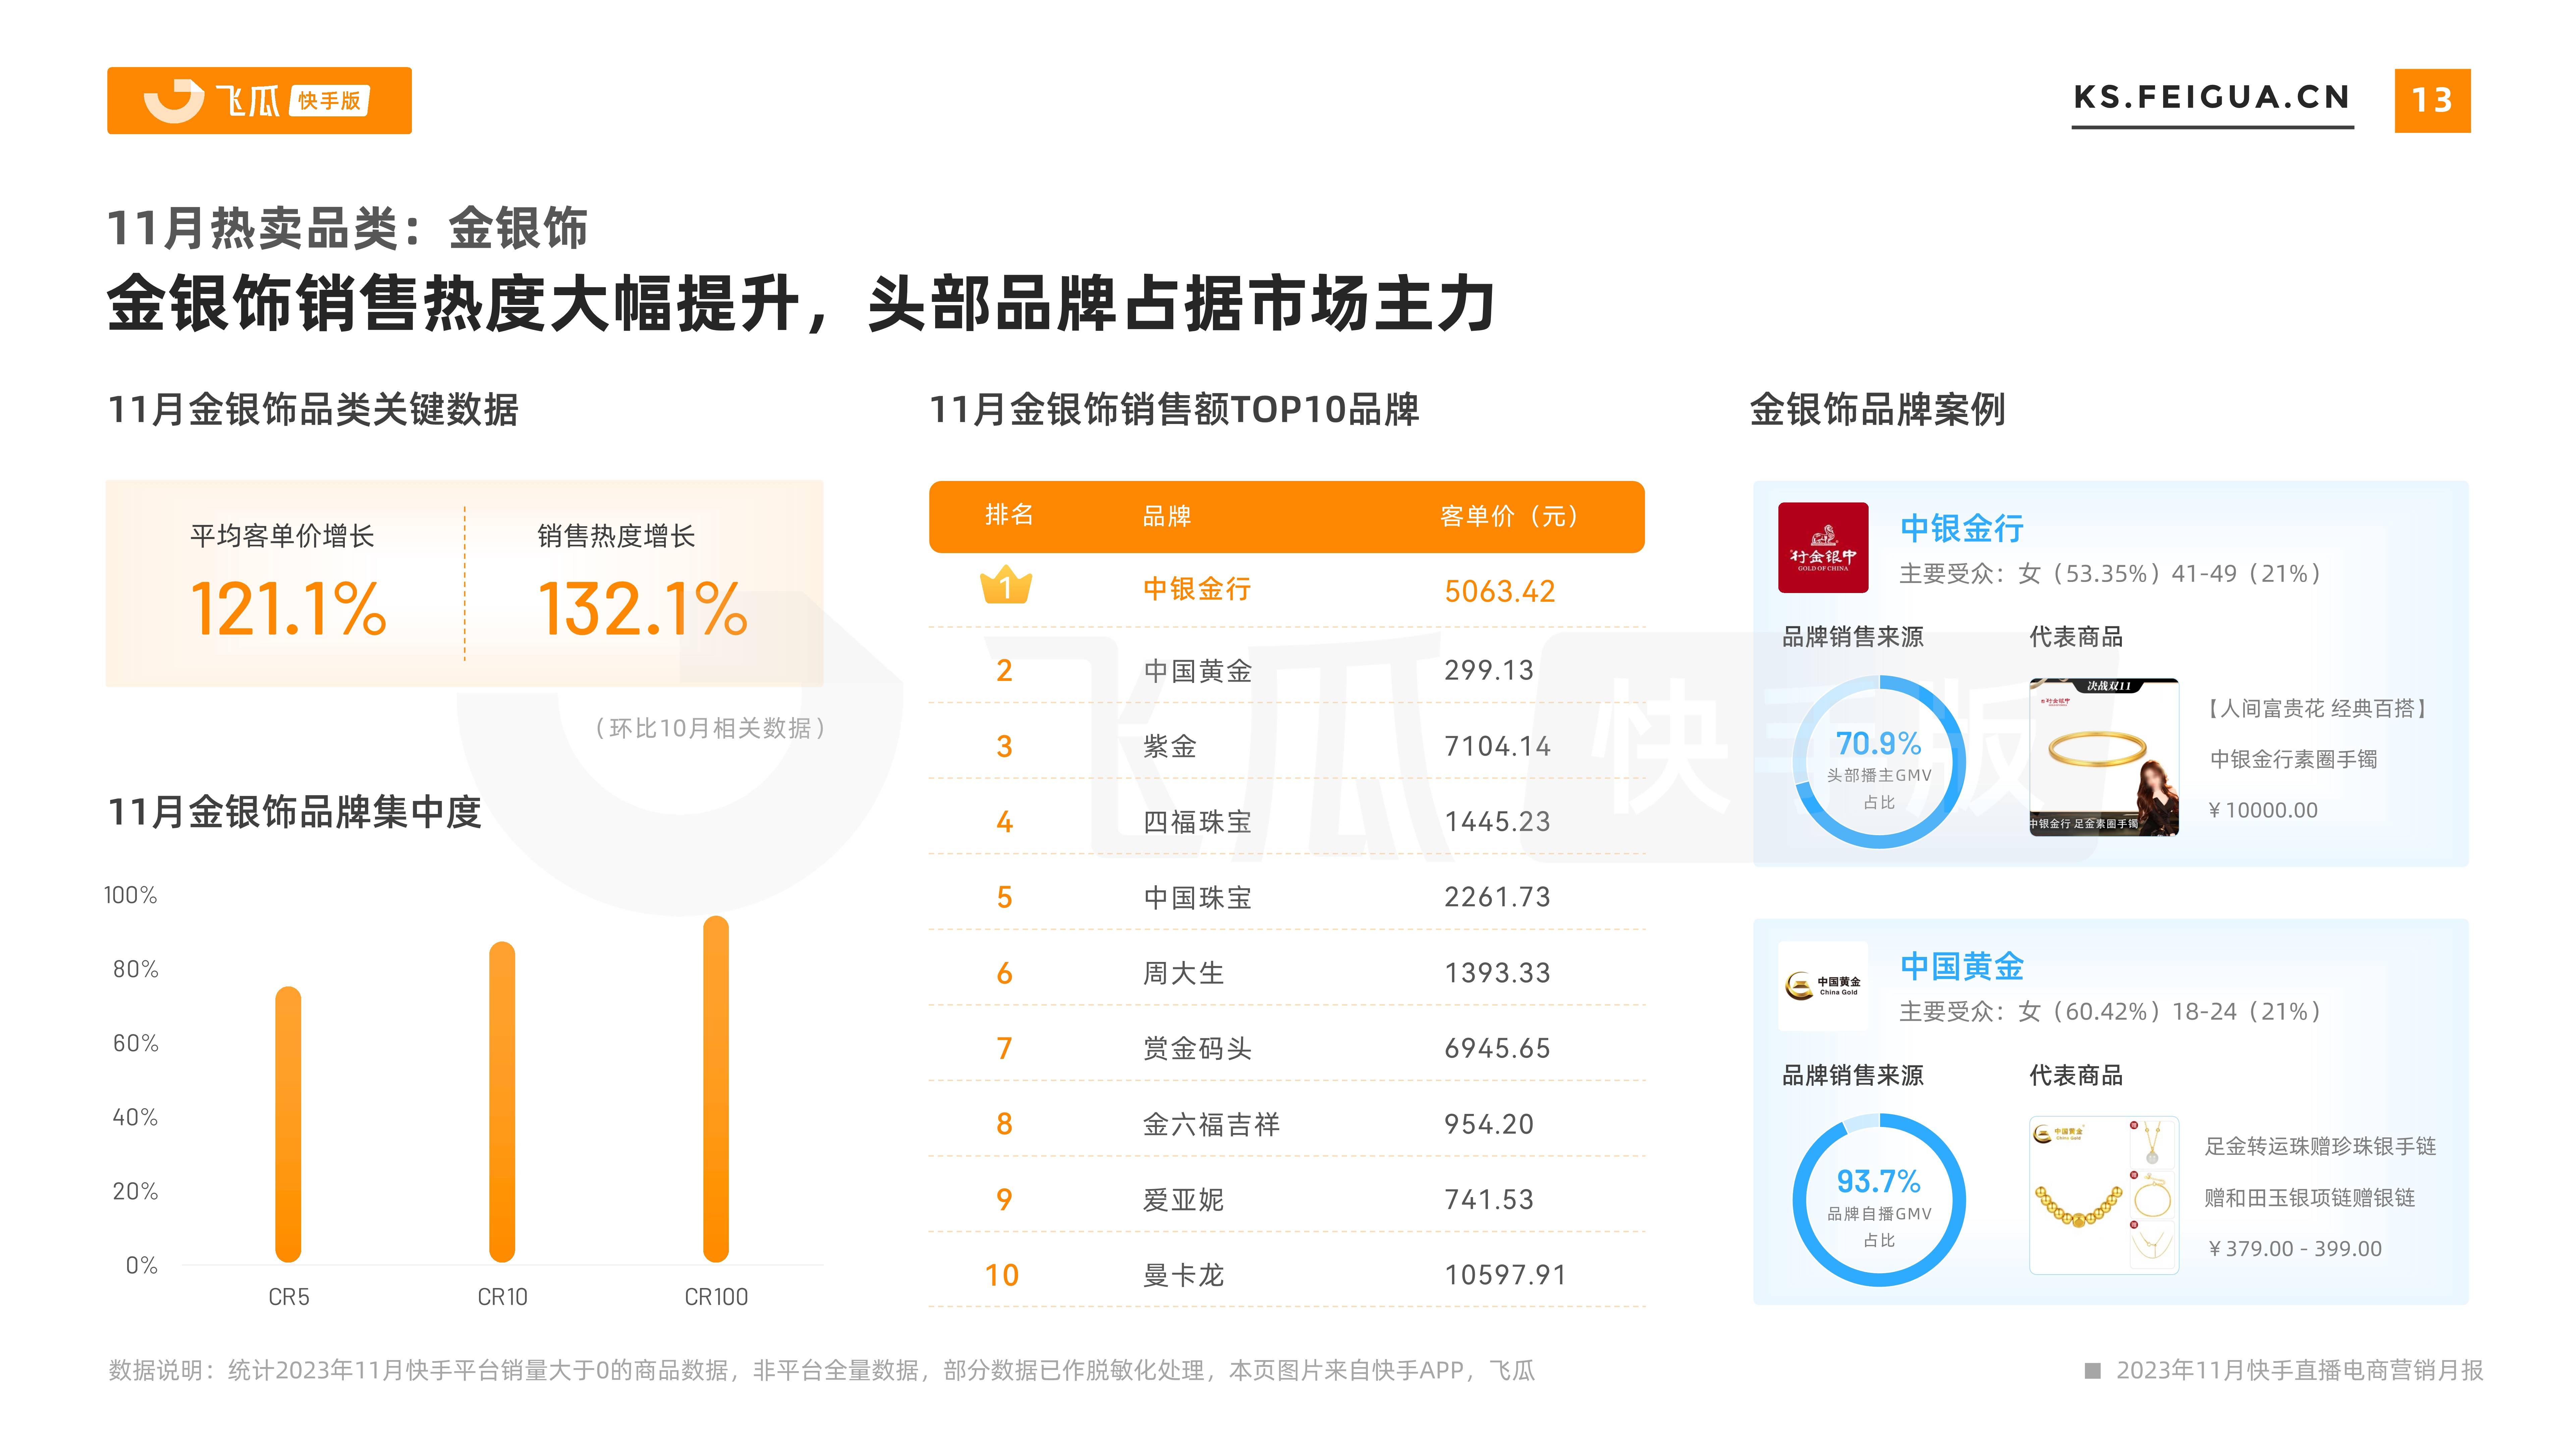Click the CR100 bar in chart
Image resolution: width=2576 pixels, height=1449 pixels.
[716, 1089]
